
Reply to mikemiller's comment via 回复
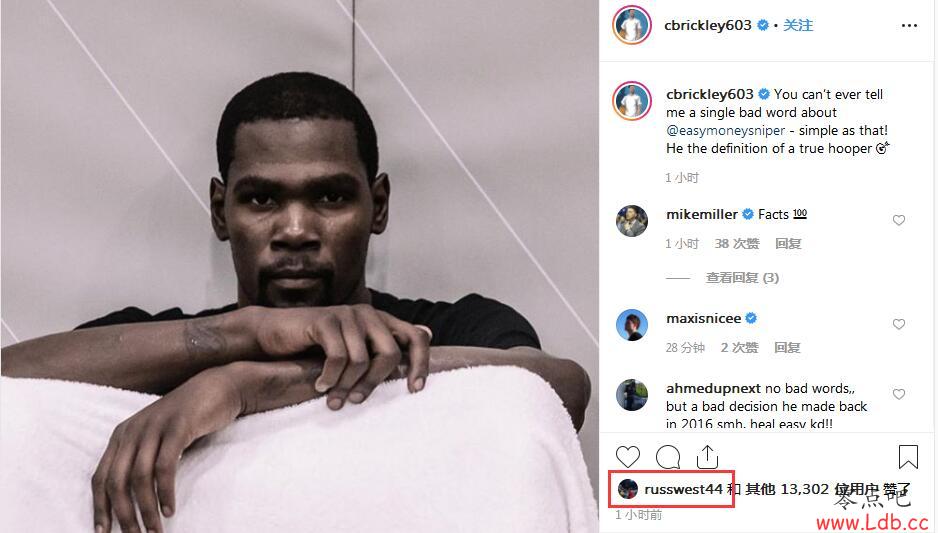coord(788,243)
